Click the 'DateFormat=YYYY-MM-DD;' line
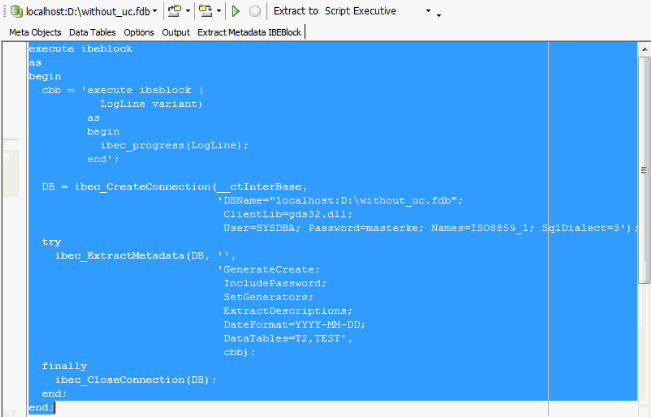 pyautogui.click(x=294, y=324)
